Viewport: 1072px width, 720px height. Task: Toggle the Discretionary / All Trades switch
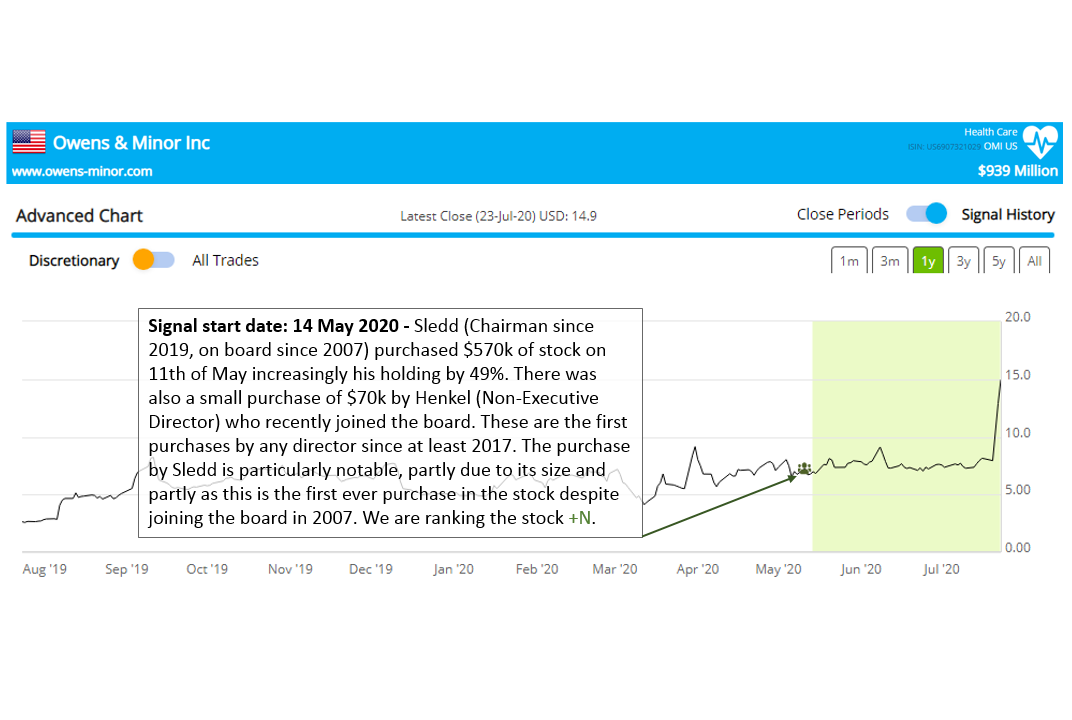153,260
